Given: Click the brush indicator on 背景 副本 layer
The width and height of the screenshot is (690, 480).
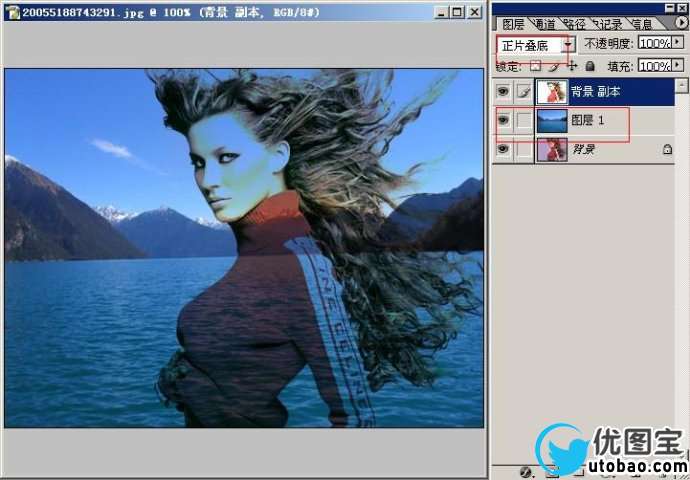Looking at the screenshot, I should (x=523, y=93).
